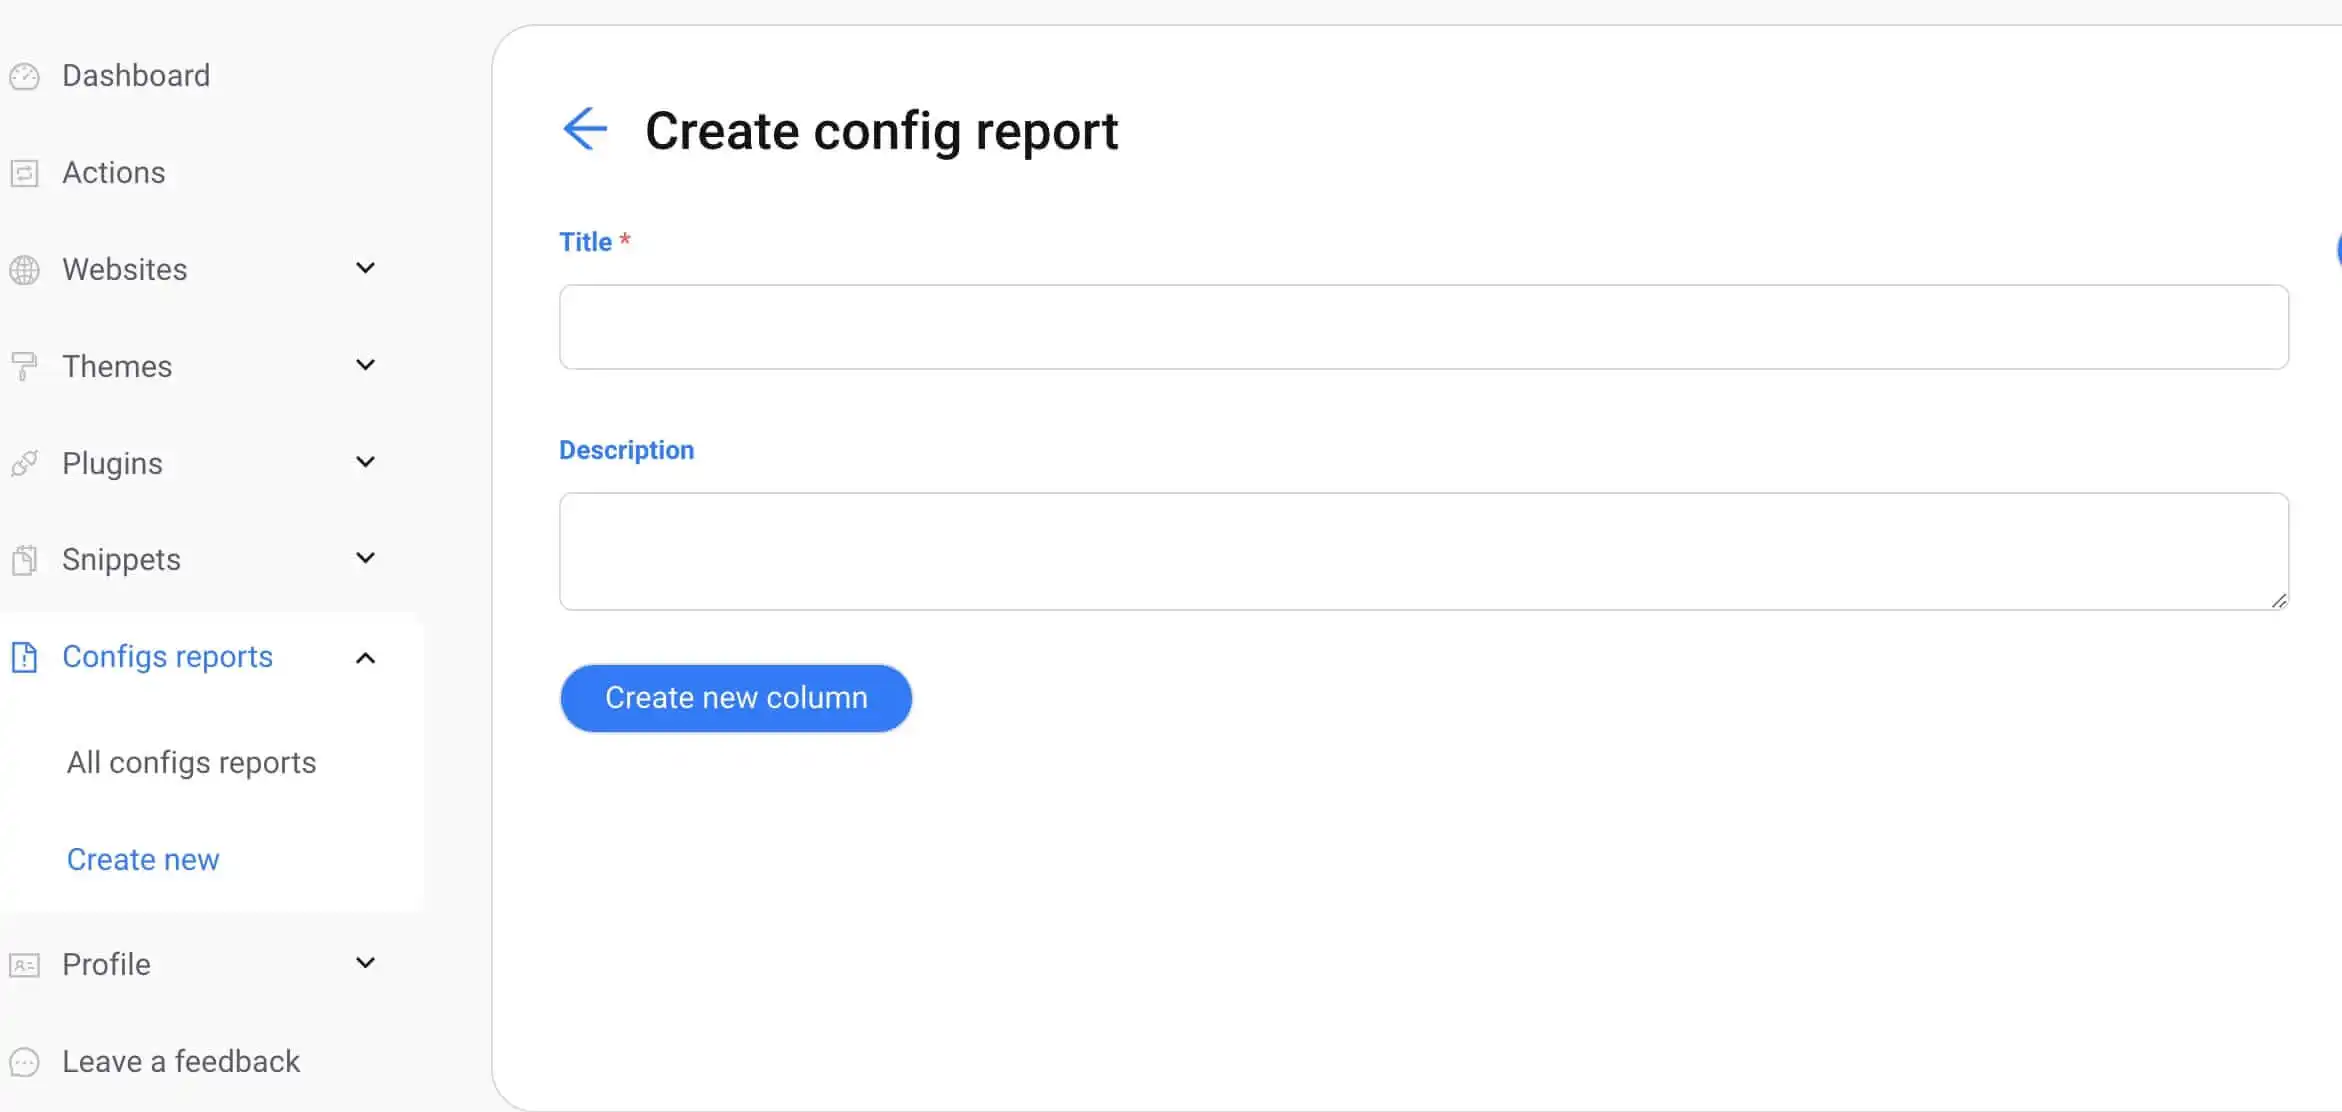Select the Snippets menu entry

121,559
